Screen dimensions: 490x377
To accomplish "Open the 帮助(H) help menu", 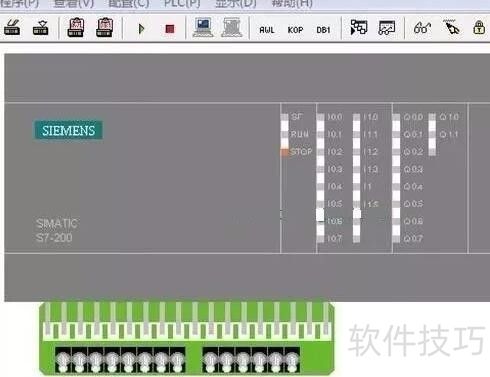I will pyautogui.click(x=292, y=4).
